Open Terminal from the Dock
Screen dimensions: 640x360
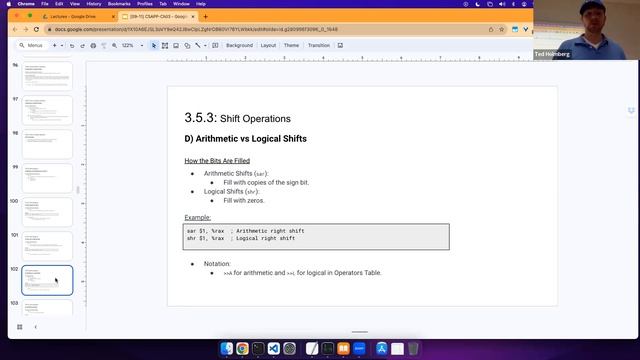tap(258, 349)
